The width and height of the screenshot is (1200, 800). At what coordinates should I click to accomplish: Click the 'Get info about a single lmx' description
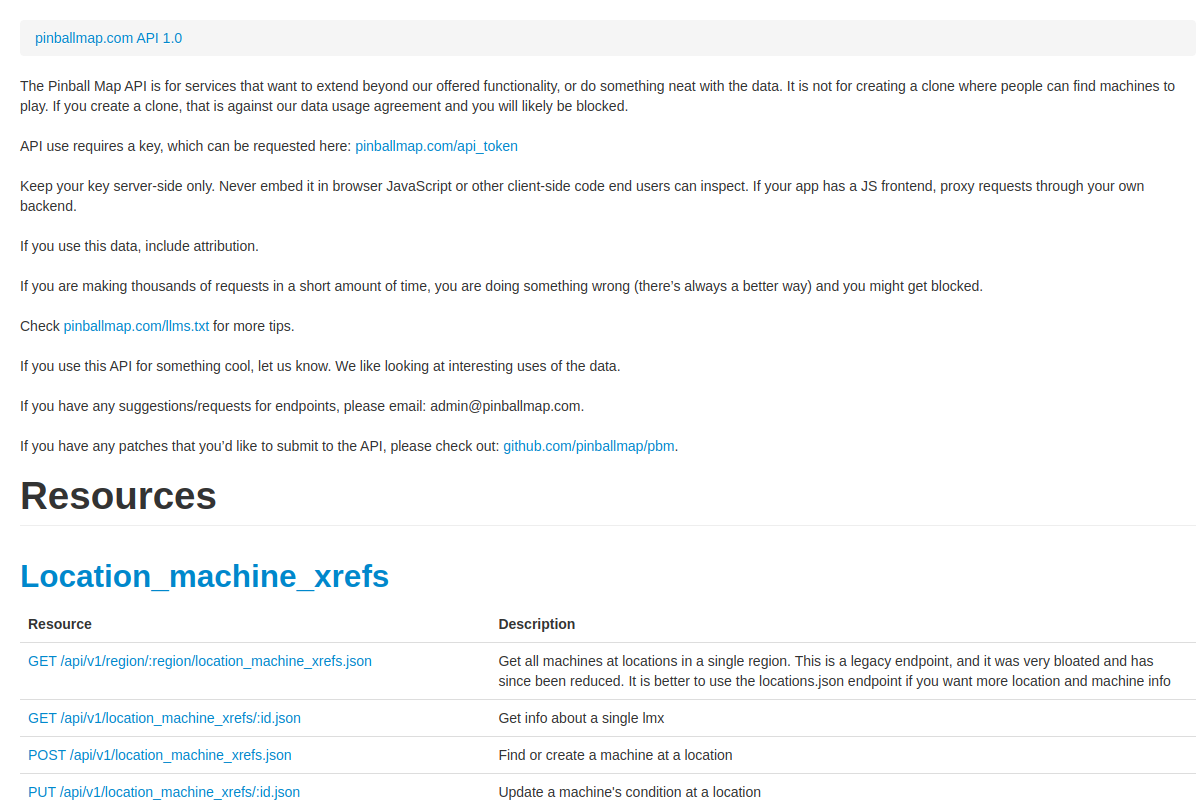click(x=582, y=718)
